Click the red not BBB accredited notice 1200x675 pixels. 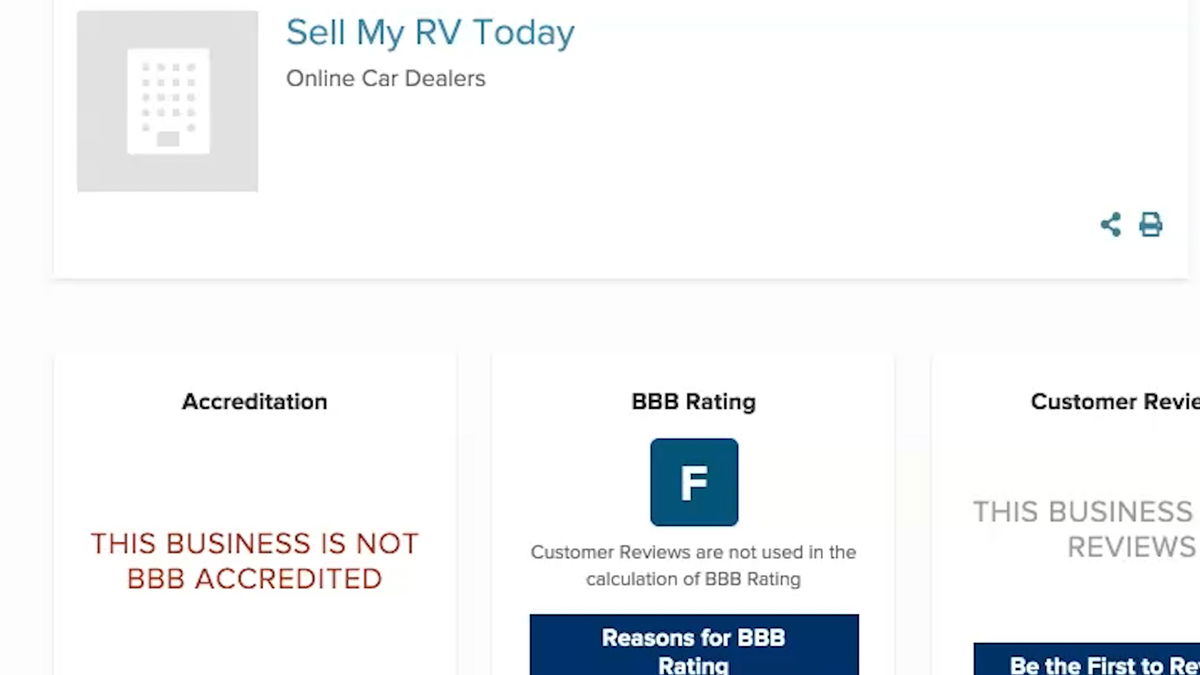[x=254, y=561]
